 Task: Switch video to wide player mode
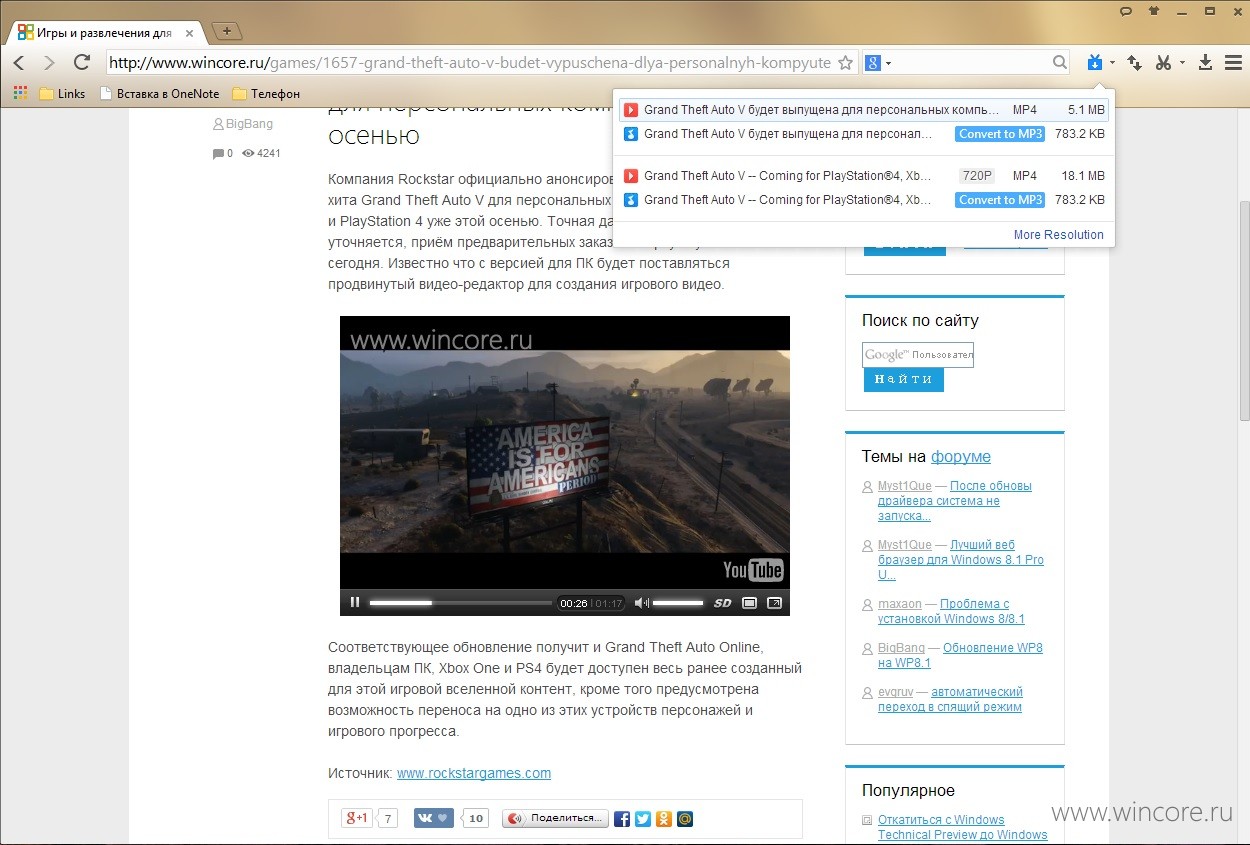tap(749, 603)
